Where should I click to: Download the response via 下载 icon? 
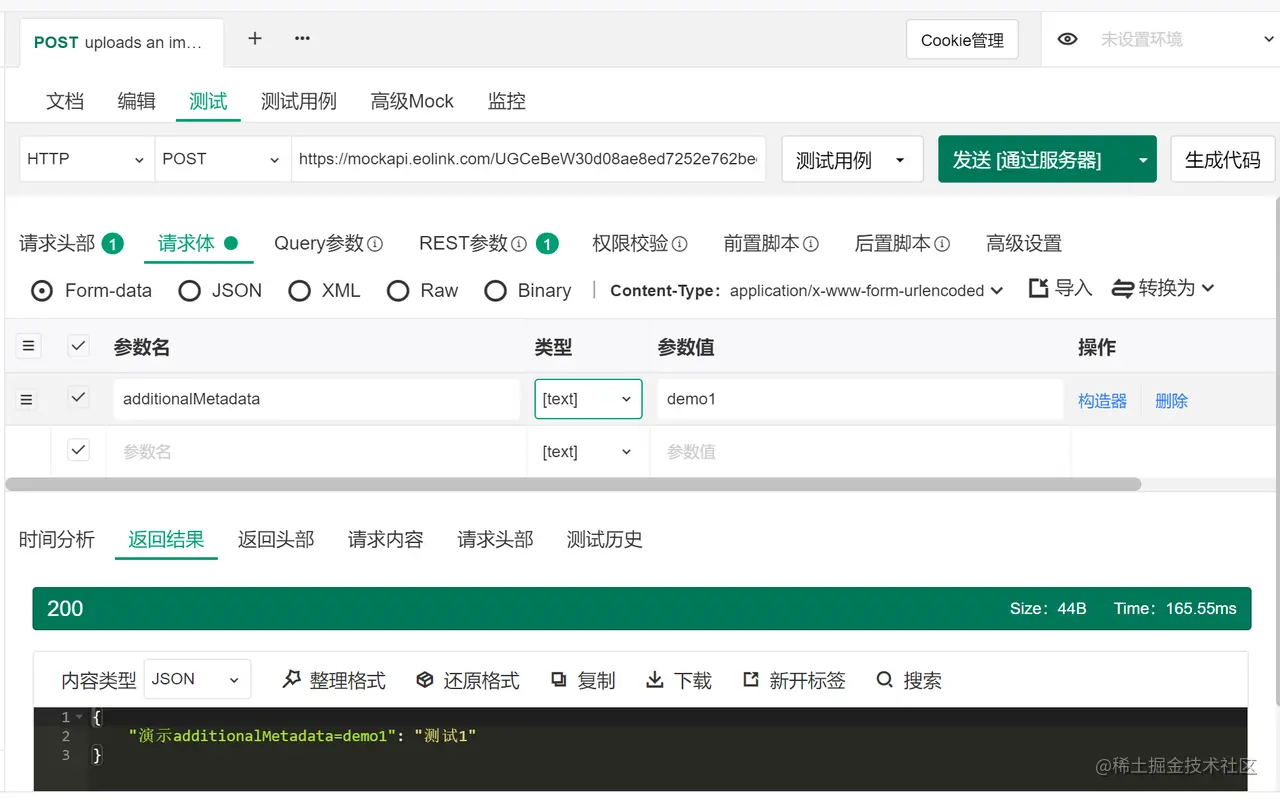(652, 680)
